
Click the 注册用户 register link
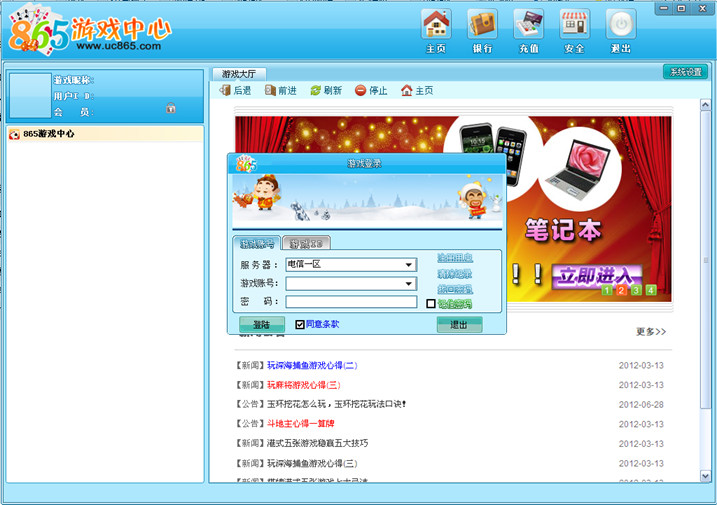coord(455,258)
